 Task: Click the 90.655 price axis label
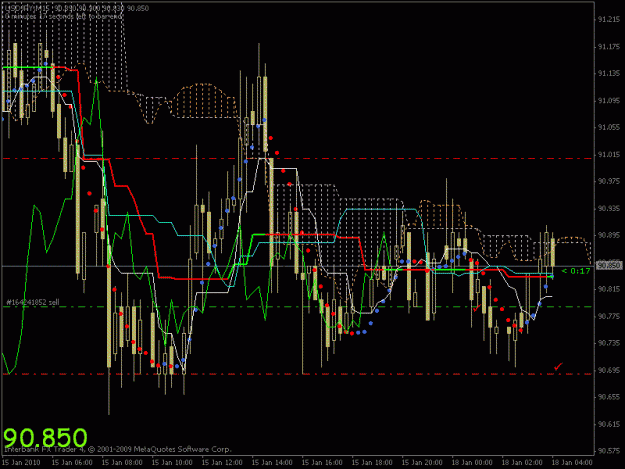[x=609, y=397]
